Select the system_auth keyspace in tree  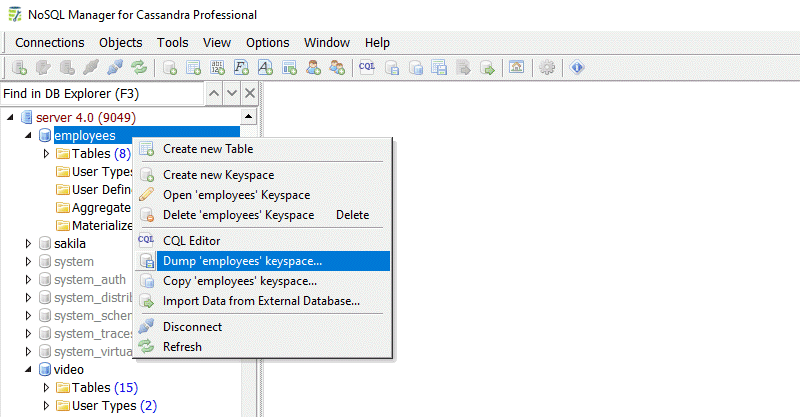pyautogui.click(x=89, y=280)
